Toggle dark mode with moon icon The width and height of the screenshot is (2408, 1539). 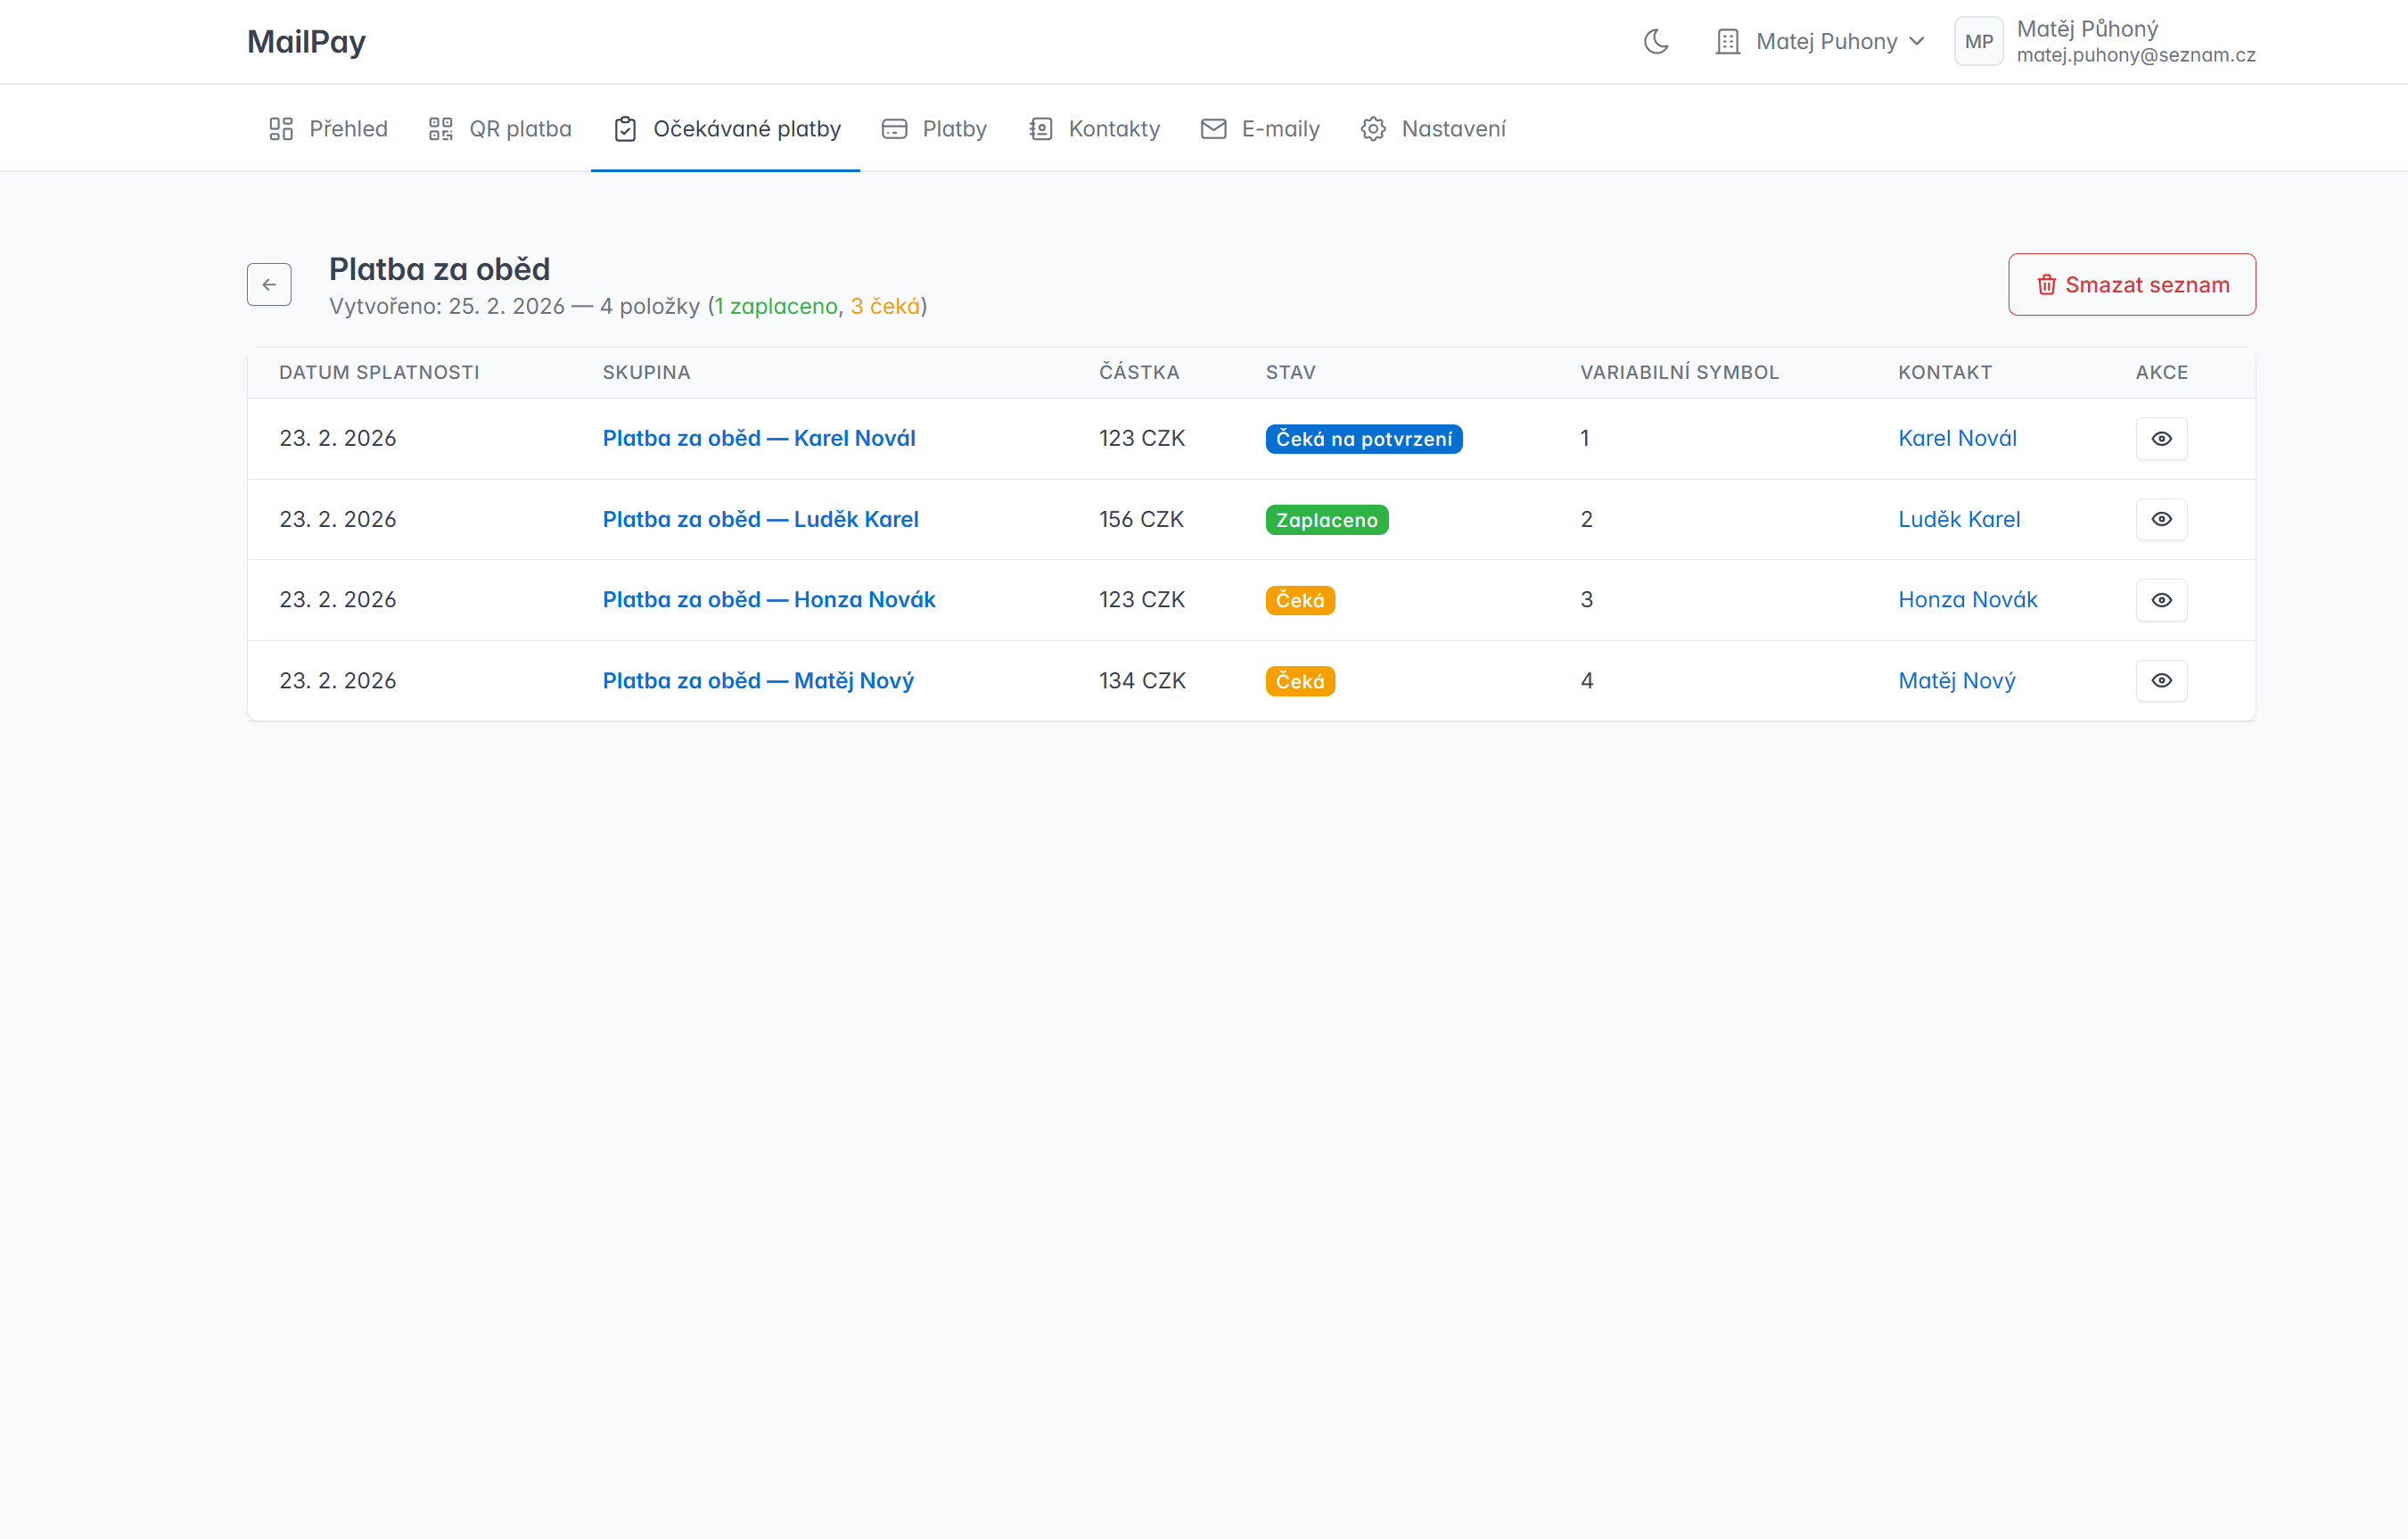click(1656, 41)
